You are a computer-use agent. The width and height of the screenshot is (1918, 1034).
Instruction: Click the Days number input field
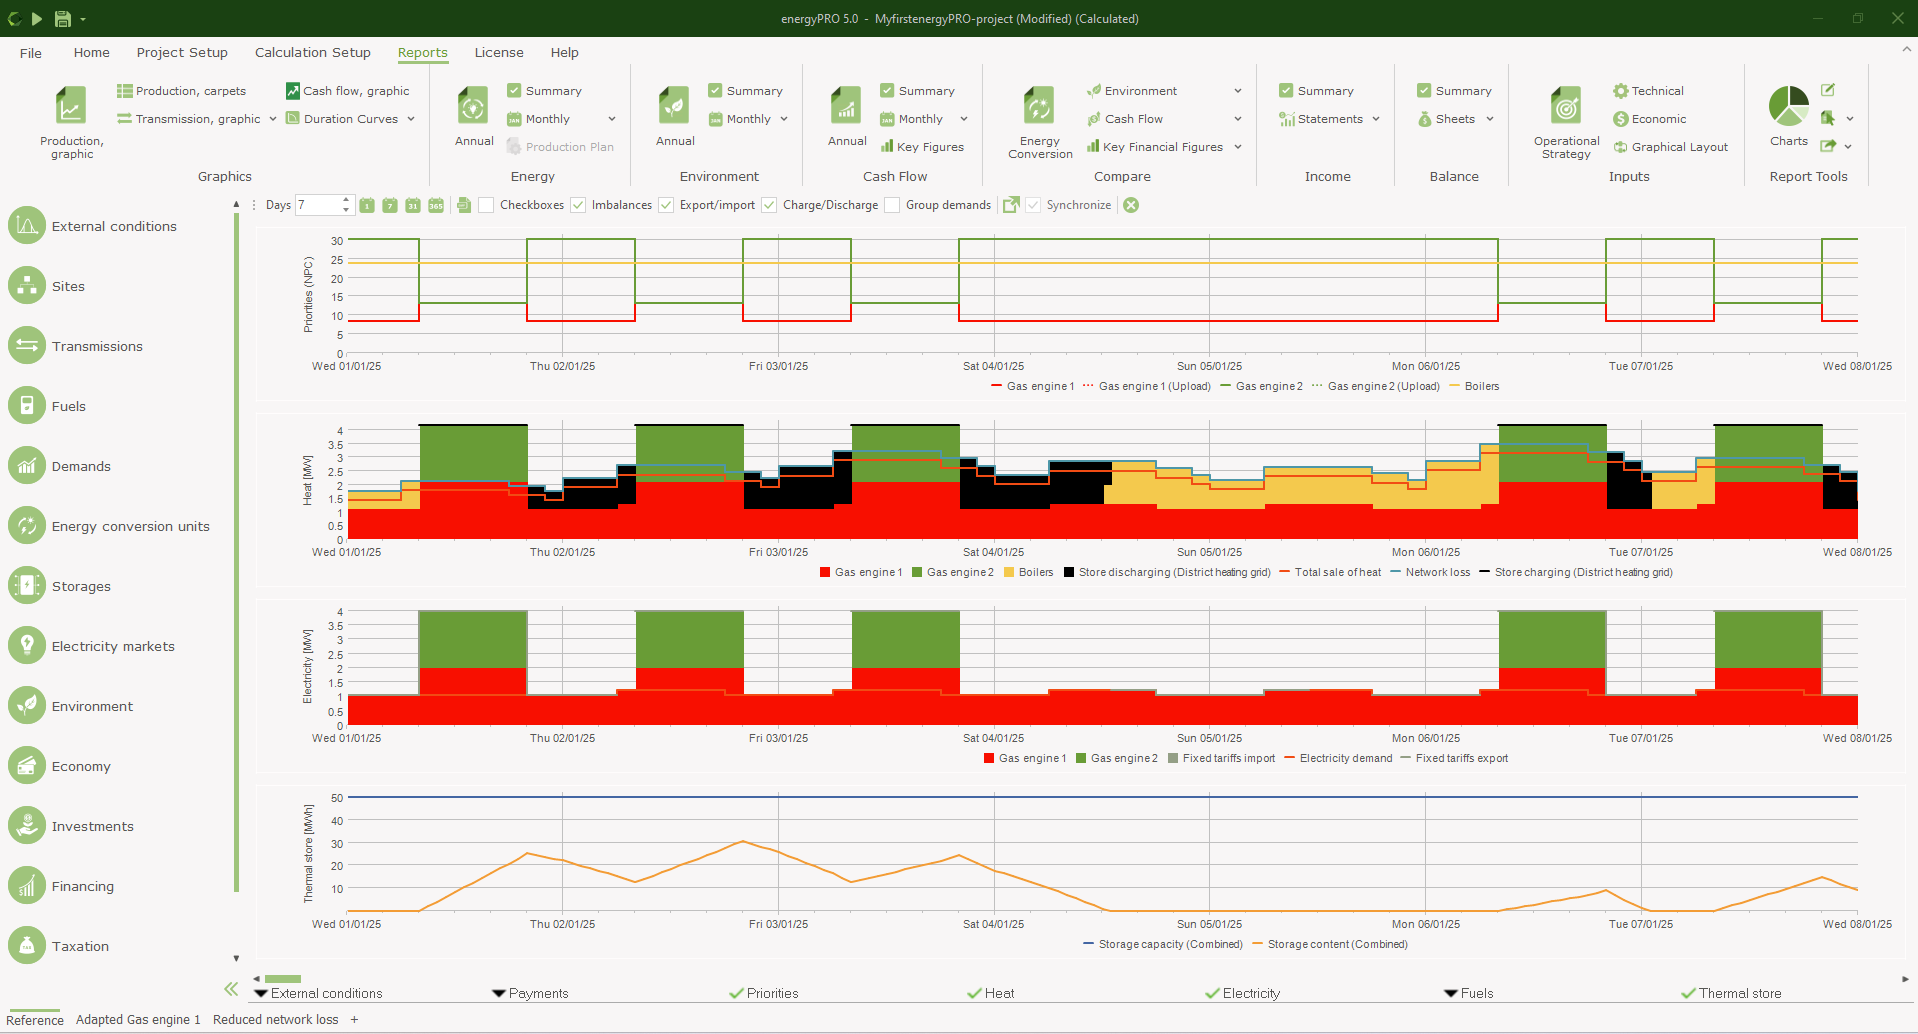(x=318, y=205)
